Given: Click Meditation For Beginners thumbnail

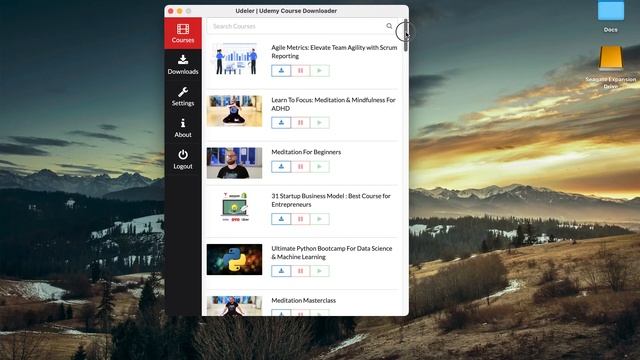Looking at the screenshot, I should [x=234, y=163].
